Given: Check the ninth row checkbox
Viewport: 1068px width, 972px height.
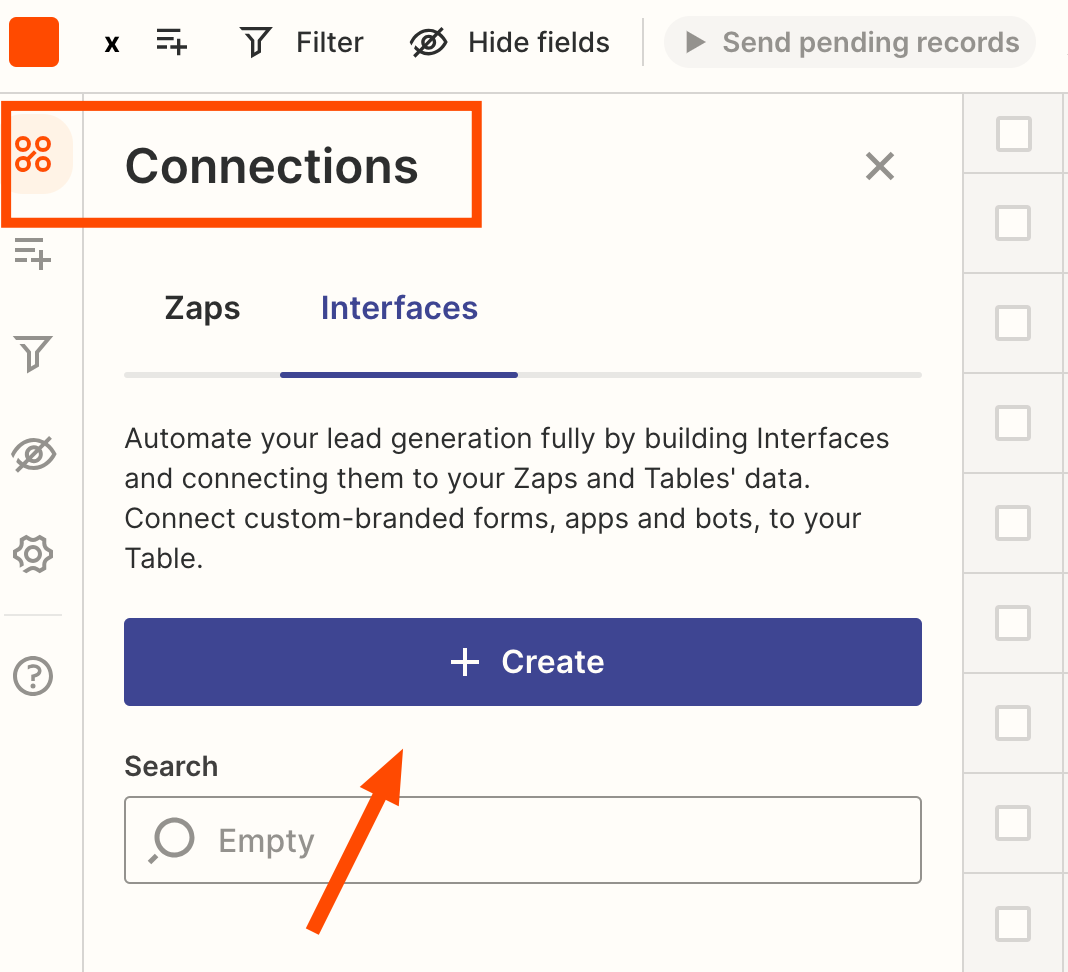Looking at the screenshot, I should (x=1013, y=924).
